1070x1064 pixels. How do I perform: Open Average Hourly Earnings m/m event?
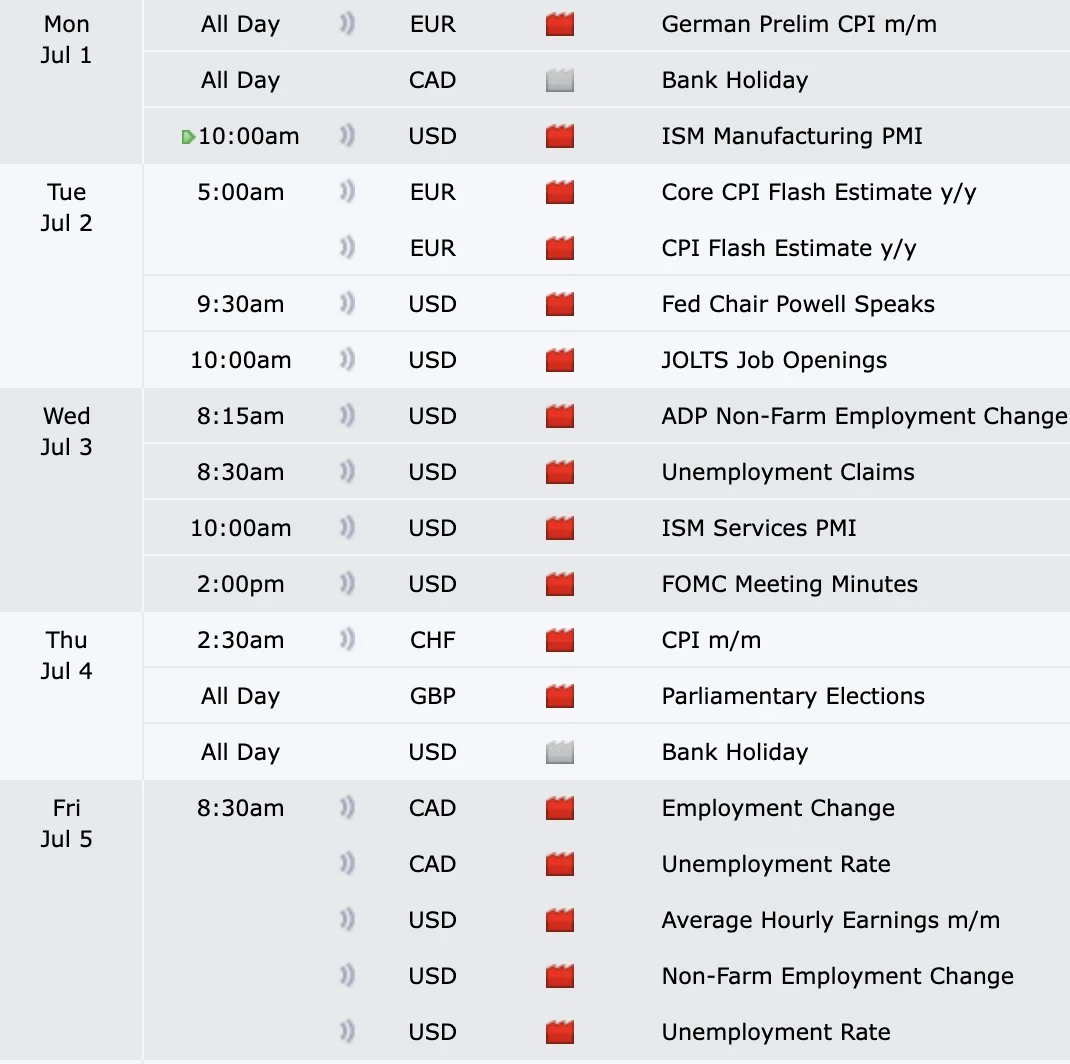tap(830, 920)
